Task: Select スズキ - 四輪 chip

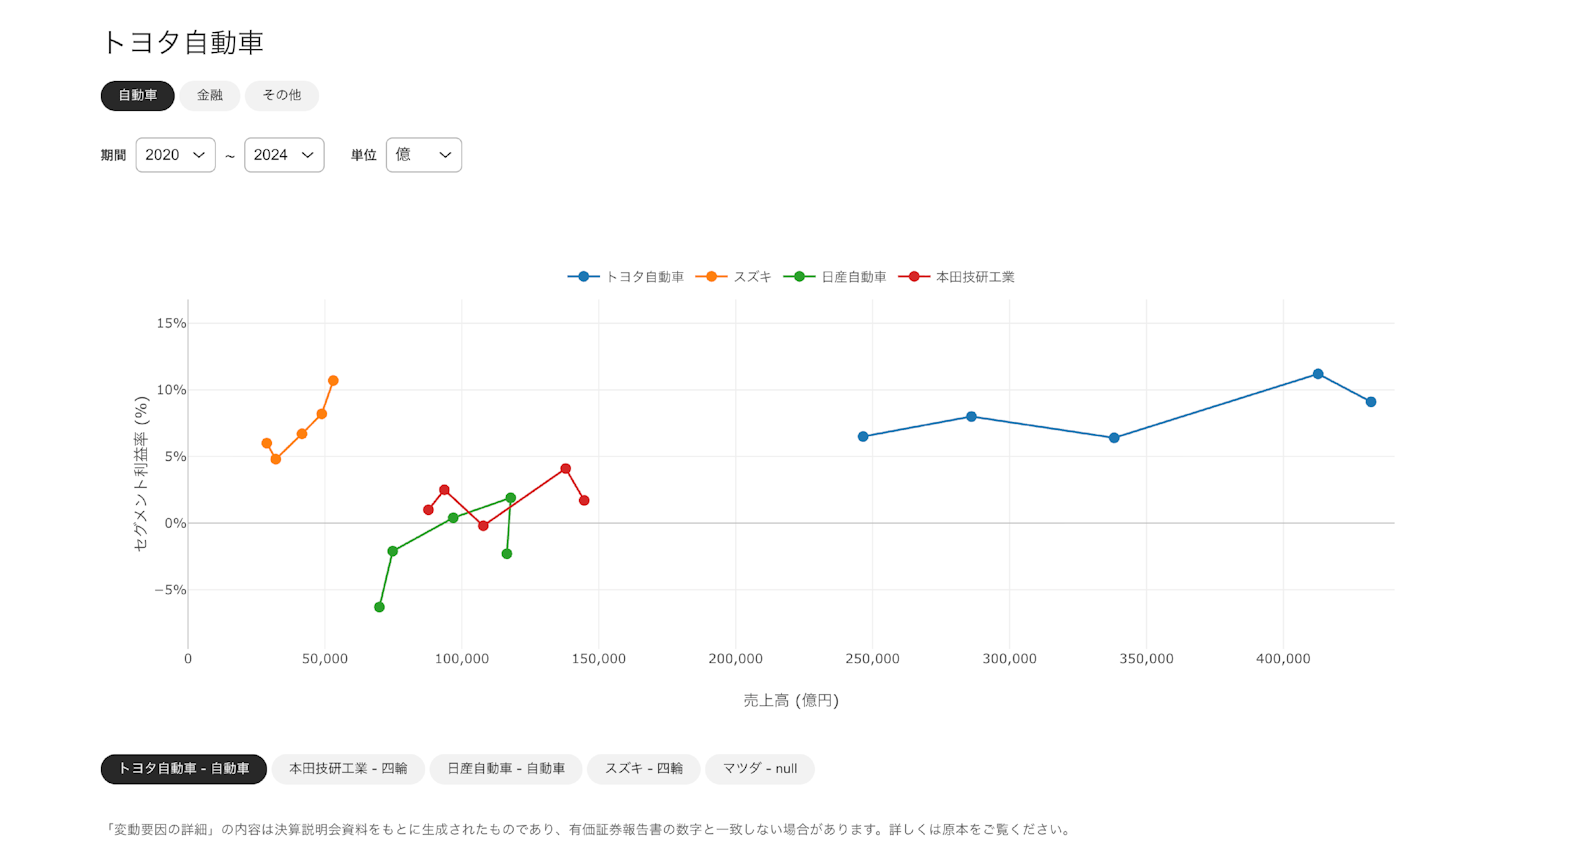Action: (x=644, y=769)
